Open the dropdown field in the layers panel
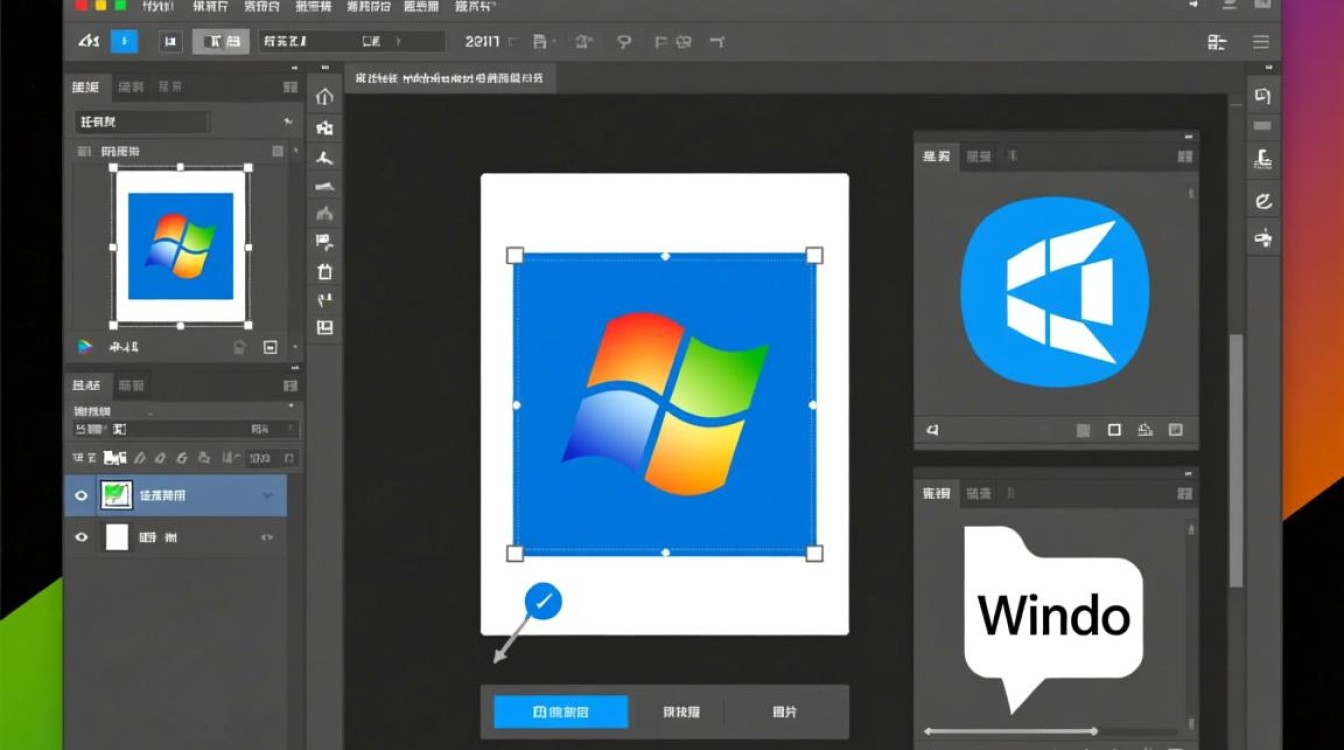1344x750 pixels. [x=186, y=429]
